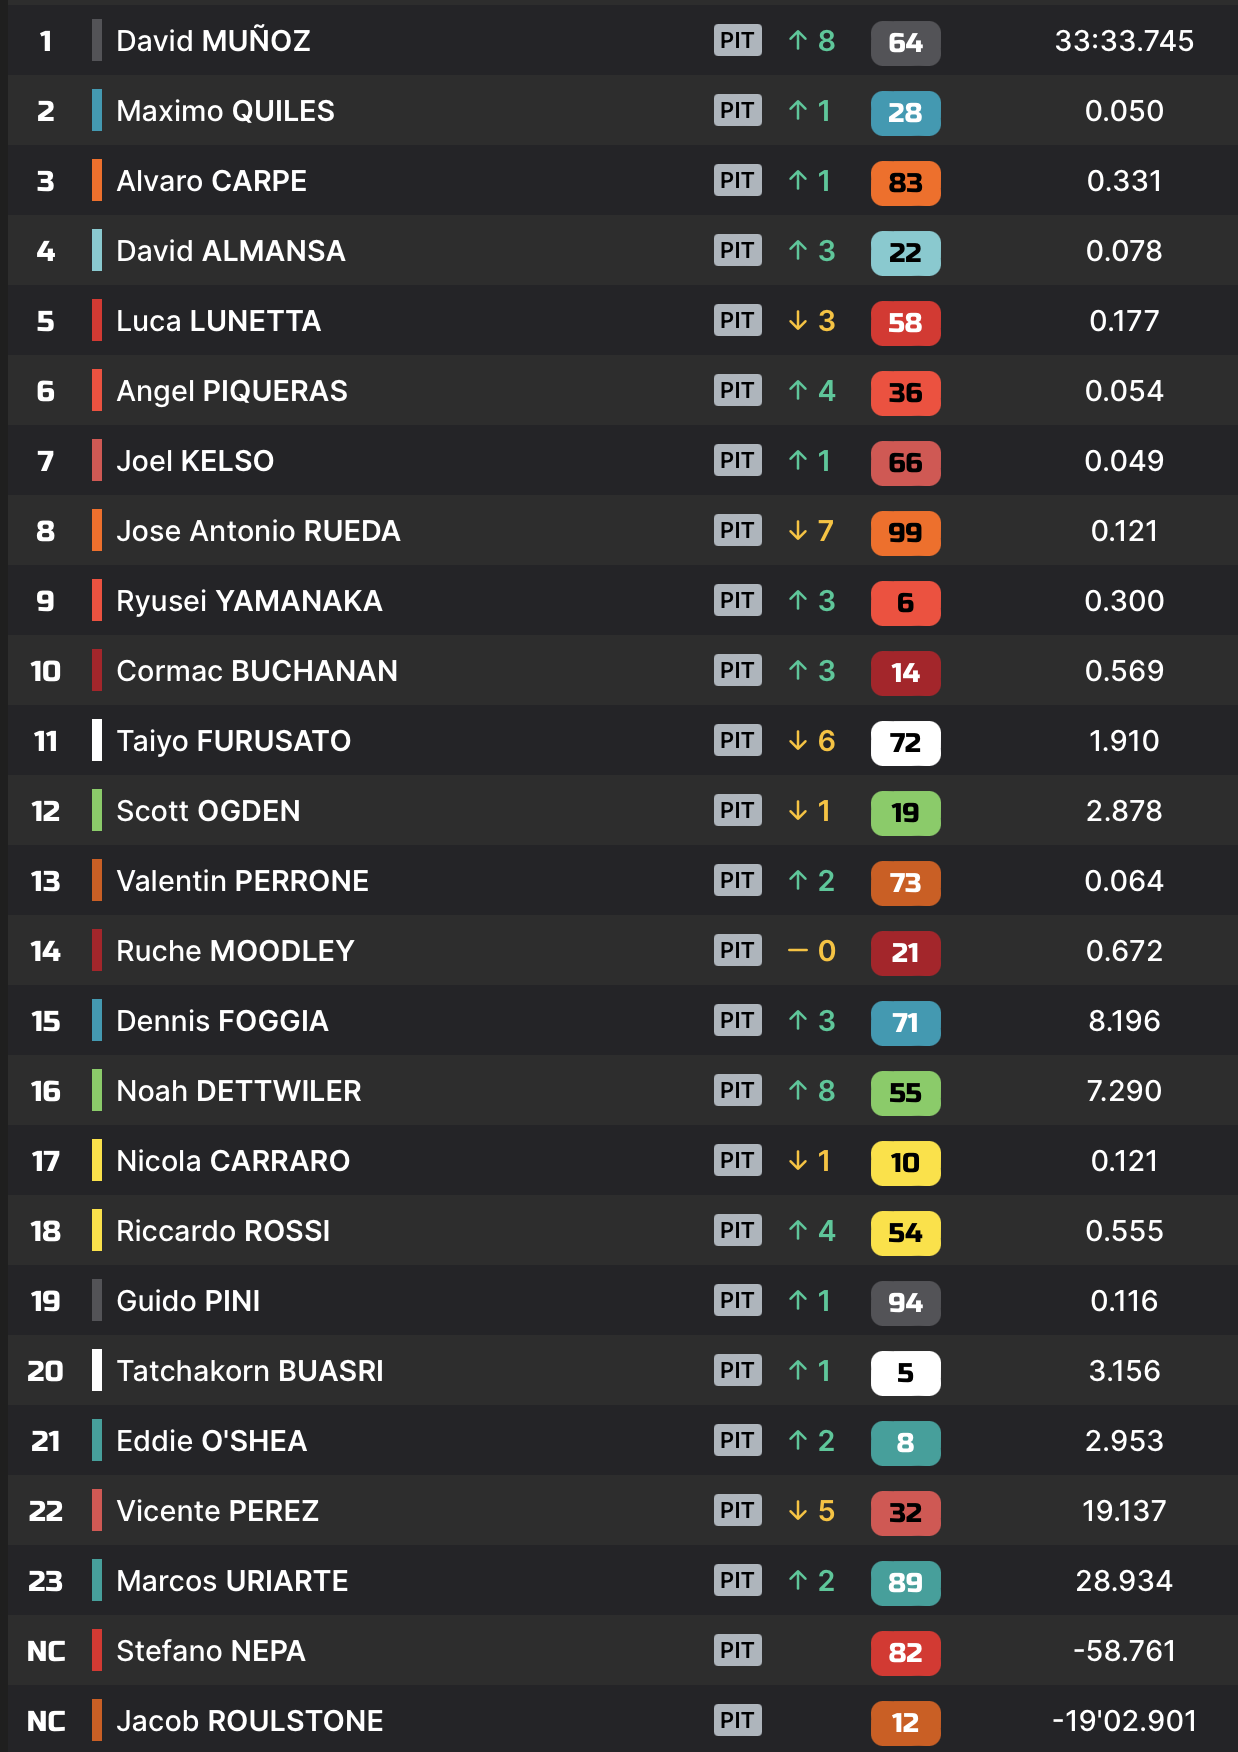Open Angel PIQUERAS rider details
1238x1752 pixels.
click(x=231, y=391)
